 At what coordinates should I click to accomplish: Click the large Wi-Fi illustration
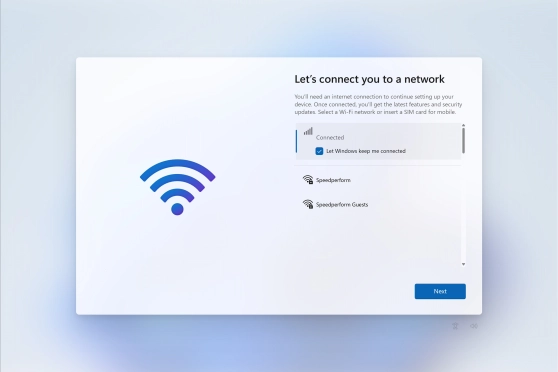click(x=178, y=187)
